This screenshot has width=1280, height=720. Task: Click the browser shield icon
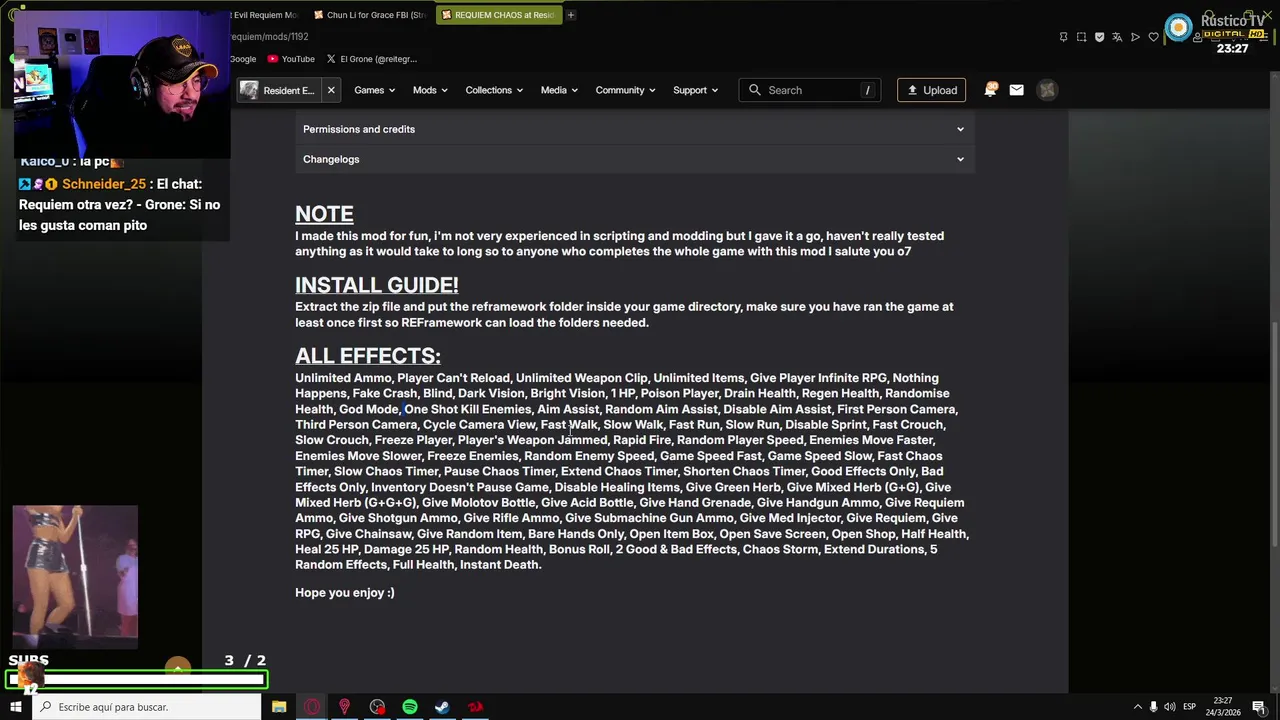coord(1099,37)
